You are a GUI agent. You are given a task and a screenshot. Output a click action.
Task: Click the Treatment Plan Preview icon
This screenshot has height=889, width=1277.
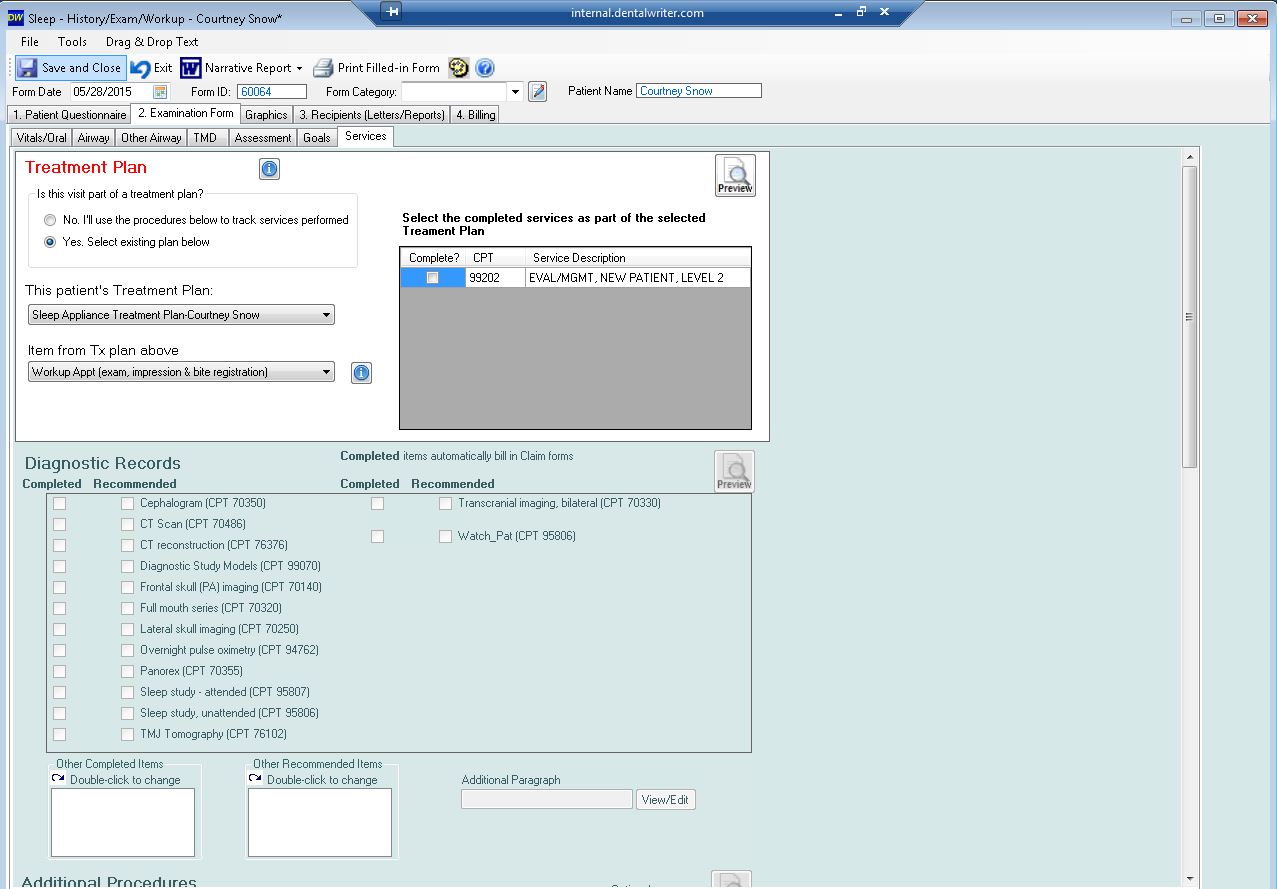pyautogui.click(x=735, y=175)
